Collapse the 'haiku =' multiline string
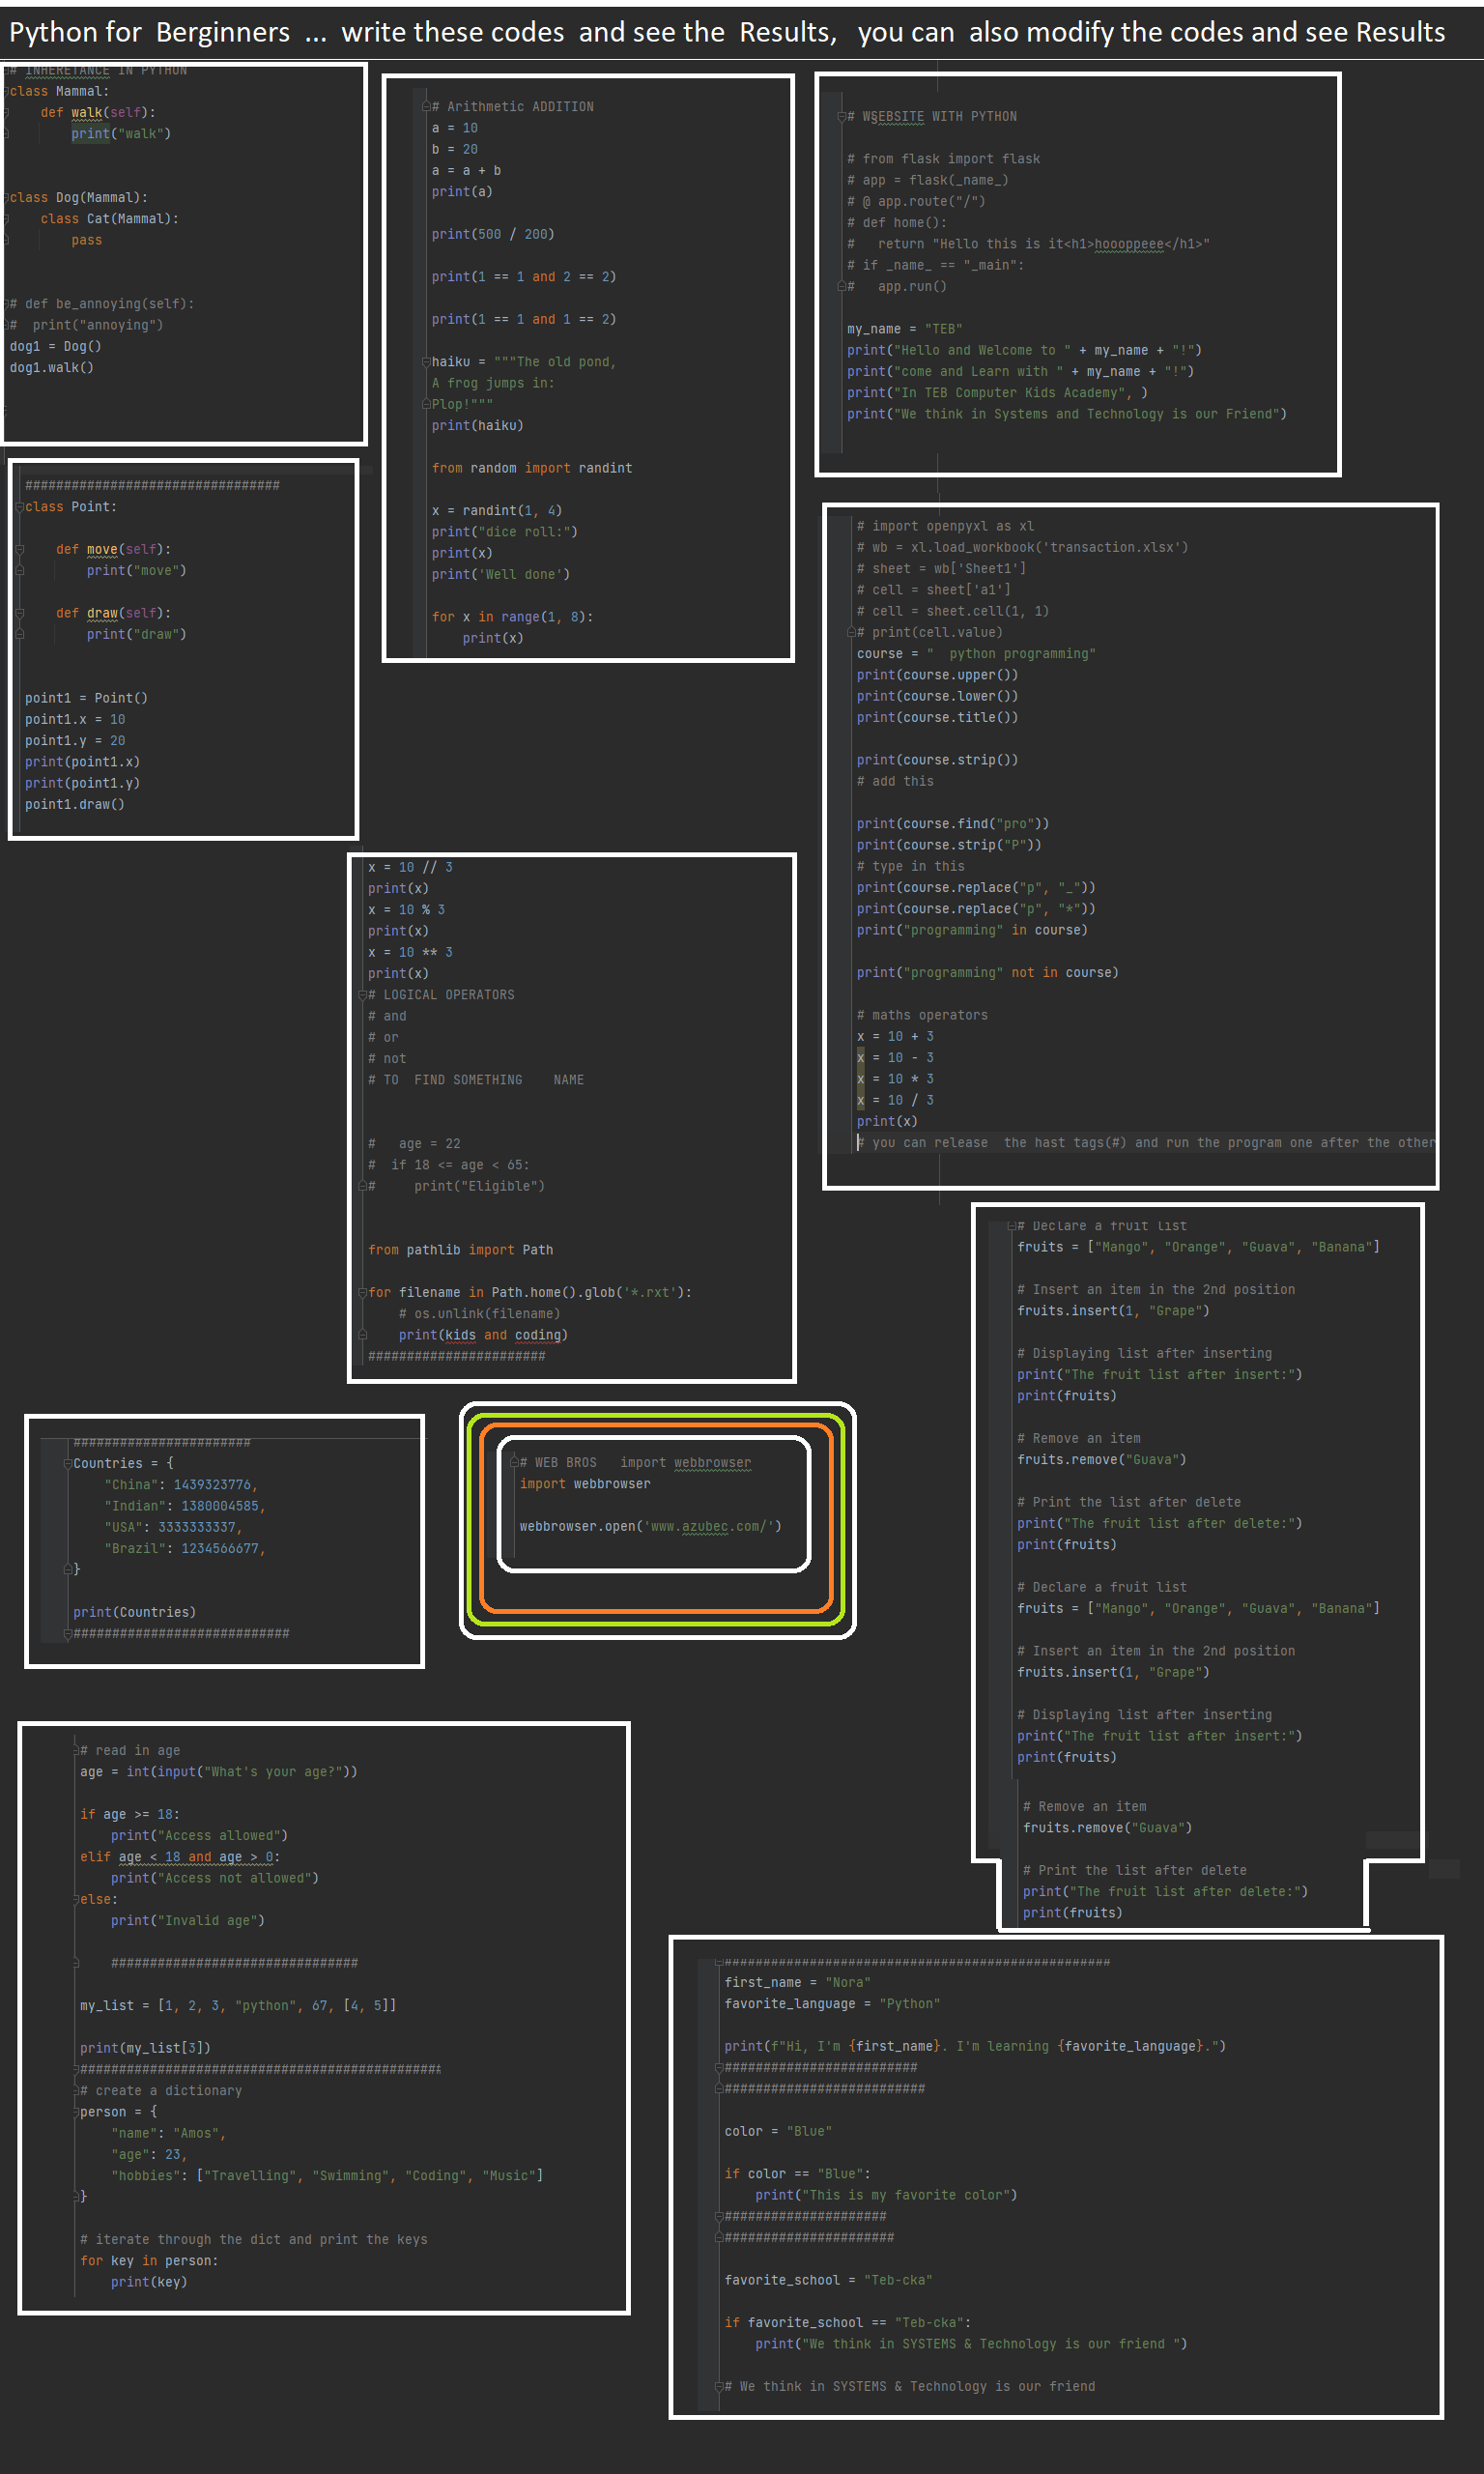 click(425, 362)
